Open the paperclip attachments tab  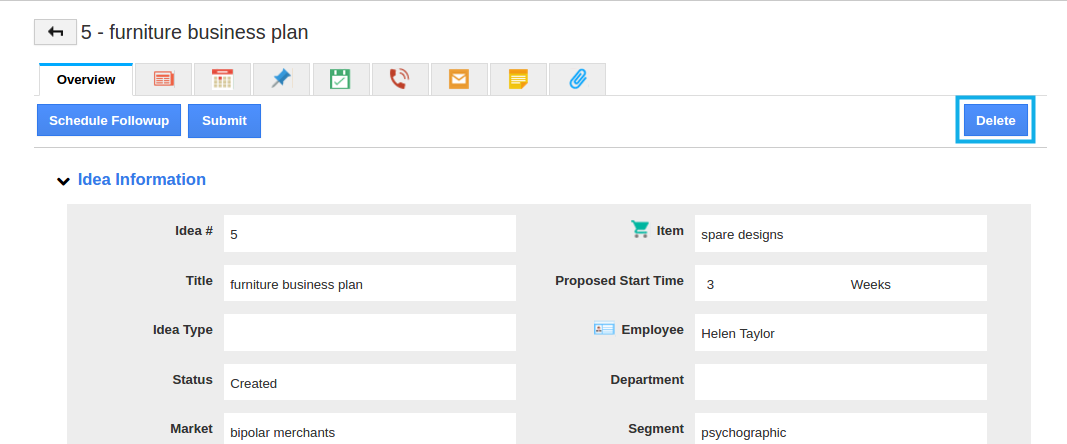point(577,79)
